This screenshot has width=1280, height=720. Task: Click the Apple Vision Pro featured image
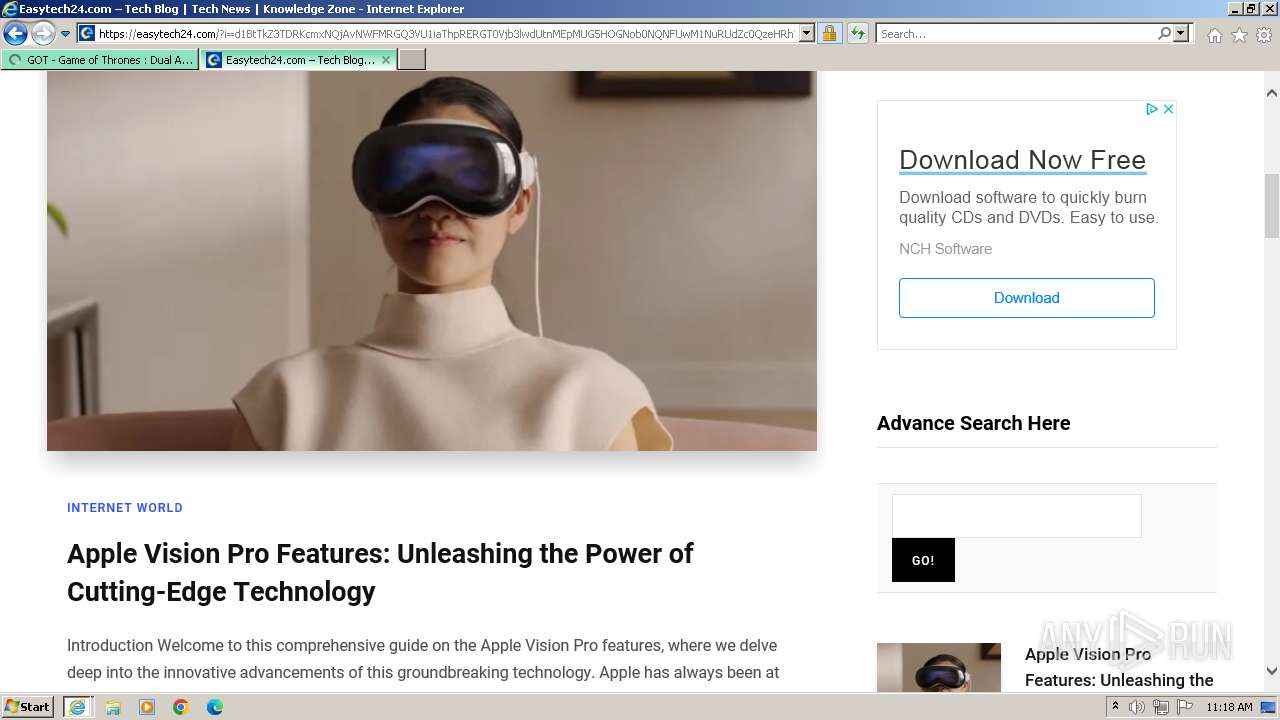coord(432,260)
